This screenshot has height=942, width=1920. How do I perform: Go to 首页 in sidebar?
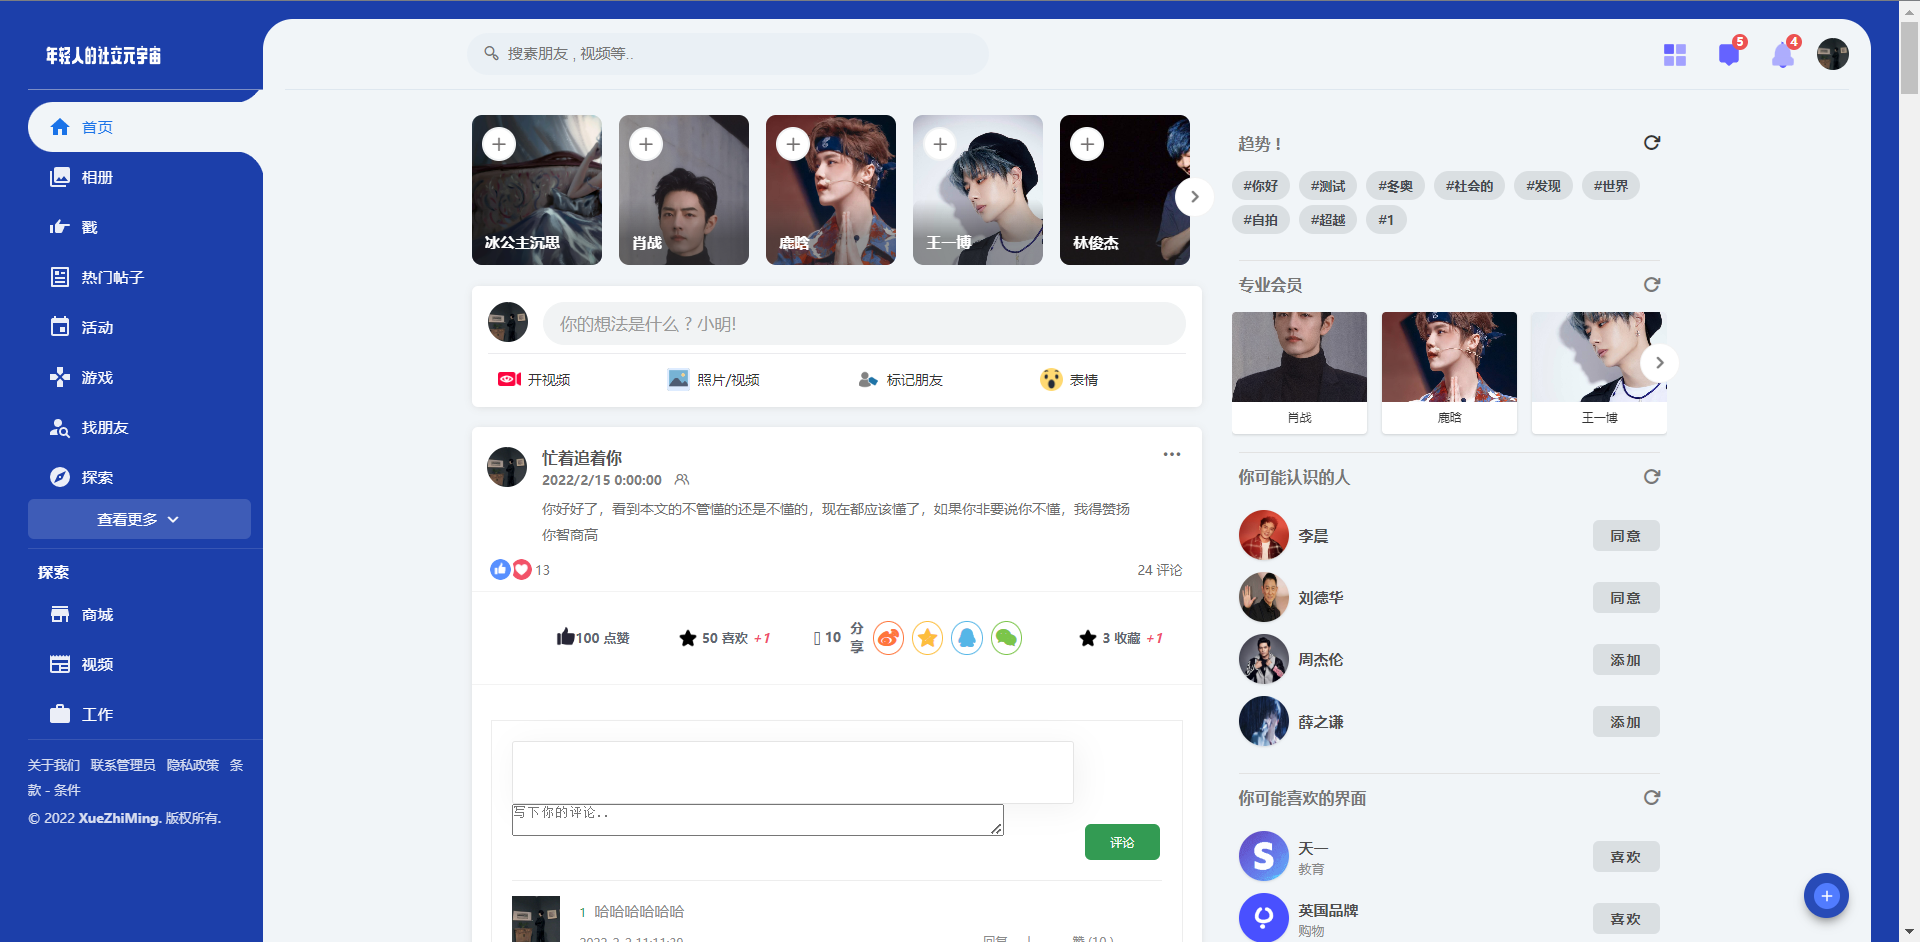[145, 127]
